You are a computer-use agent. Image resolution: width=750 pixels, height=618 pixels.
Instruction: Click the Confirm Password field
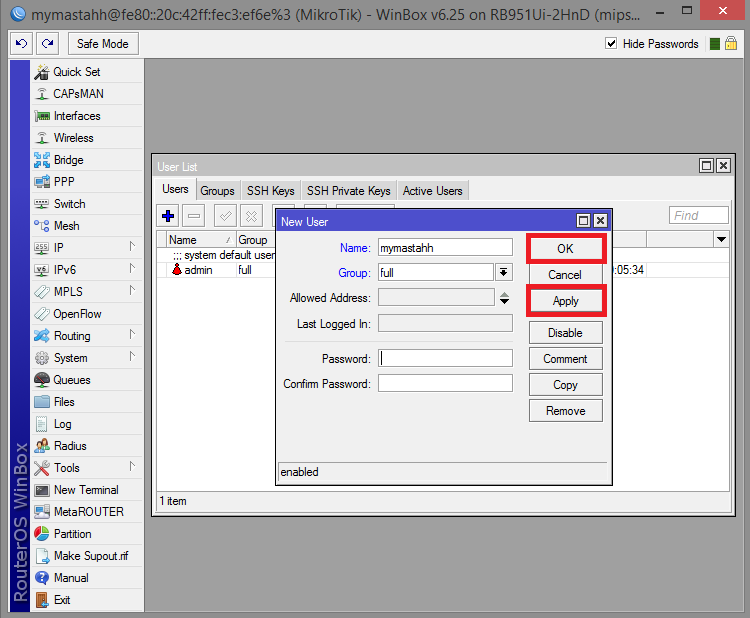click(x=445, y=384)
